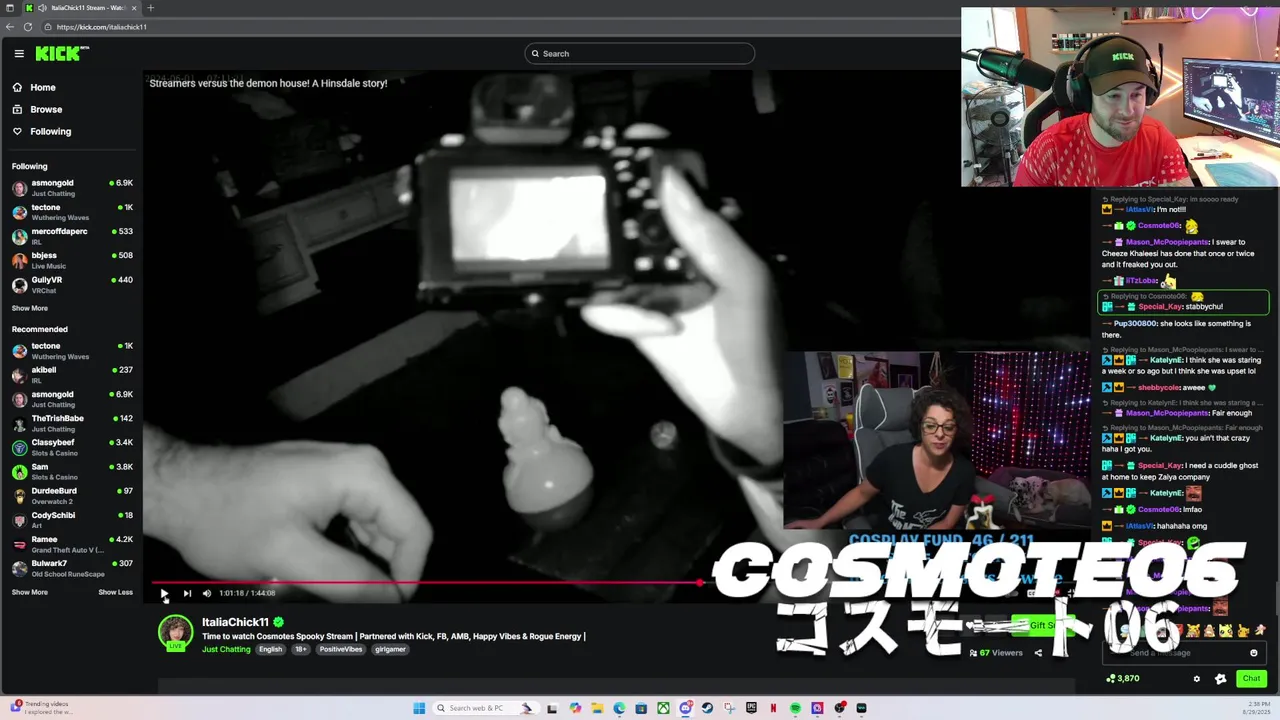Go to Home in sidebar

click(x=34, y=87)
